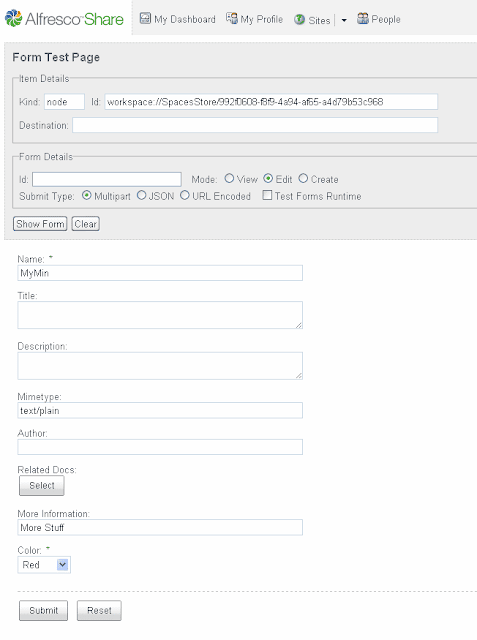Grab the Description text area resize handle
Image resolution: width=477 pixels, height=640 pixels.
(299, 376)
